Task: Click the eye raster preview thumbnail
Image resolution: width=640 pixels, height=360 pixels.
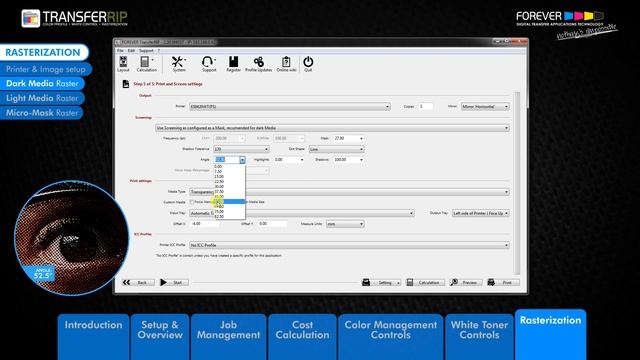Action: 71,238
